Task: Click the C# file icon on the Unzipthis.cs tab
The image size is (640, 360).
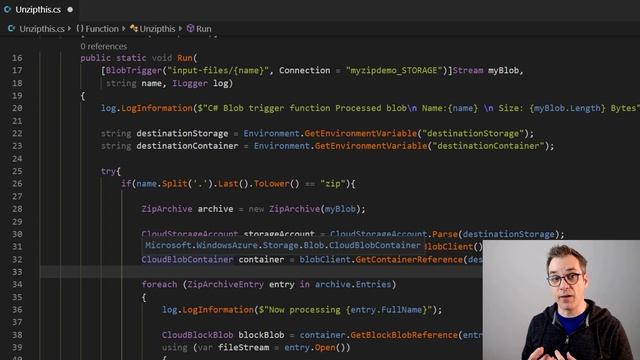Action: point(7,9)
